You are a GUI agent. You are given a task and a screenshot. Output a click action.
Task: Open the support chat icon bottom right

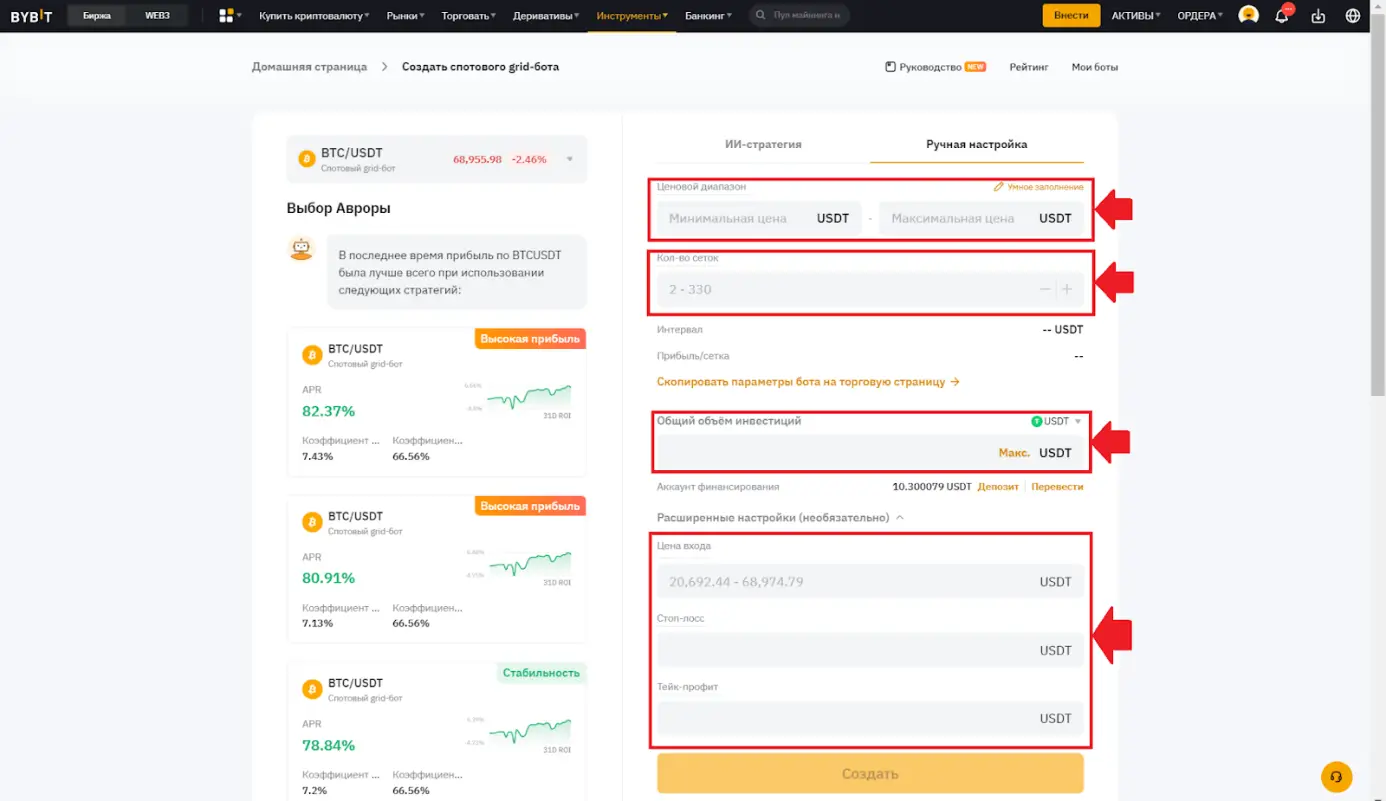tap(1336, 777)
